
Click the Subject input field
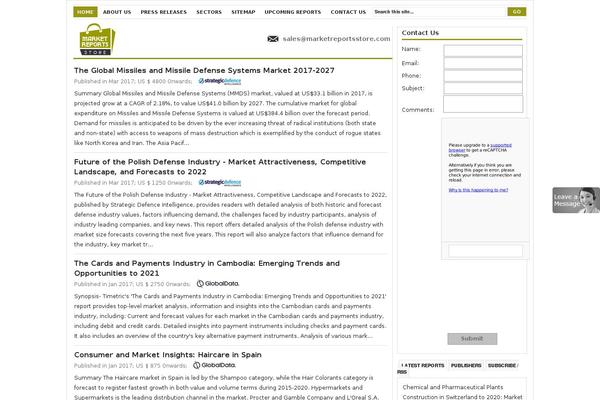coord(483,88)
